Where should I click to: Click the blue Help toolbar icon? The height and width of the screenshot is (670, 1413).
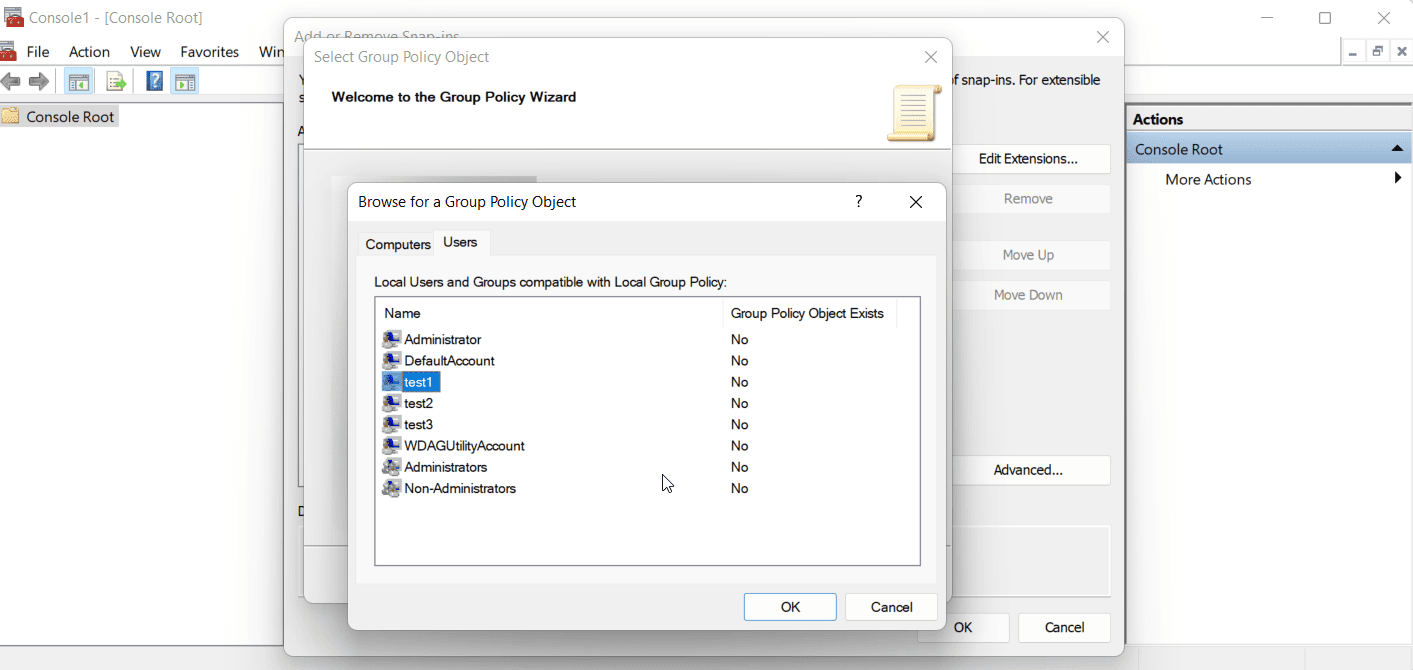(155, 82)
